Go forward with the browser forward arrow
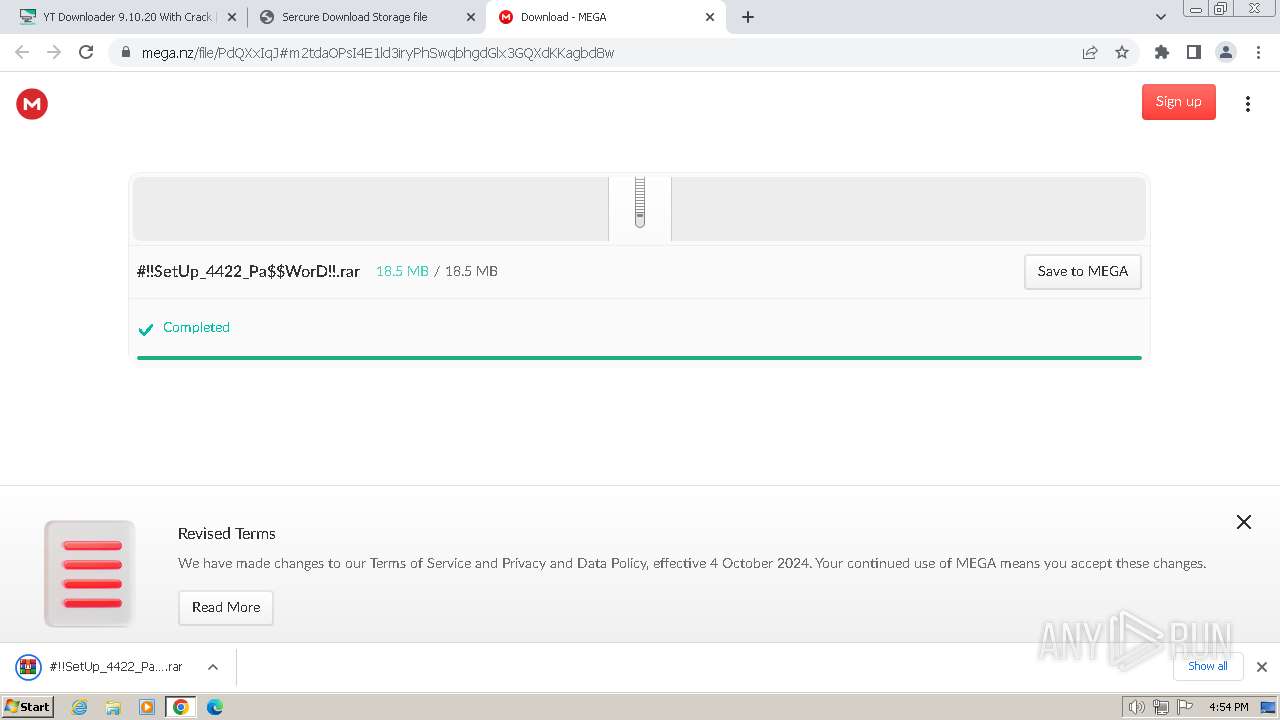This screenshot has height=720, width=1280. (x=54, y=52)
